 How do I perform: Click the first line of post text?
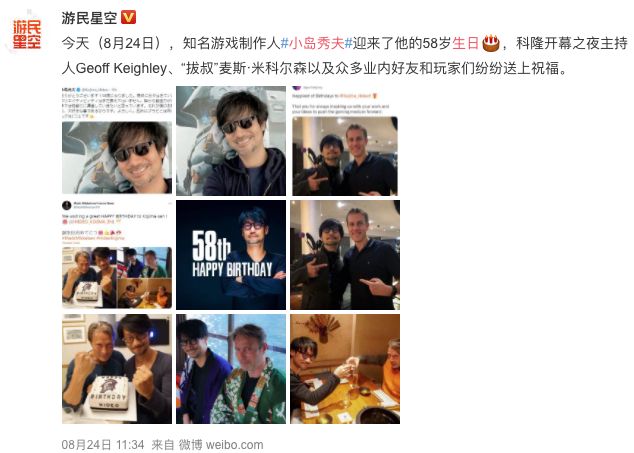pyautogui.click(x=344, y=43)
